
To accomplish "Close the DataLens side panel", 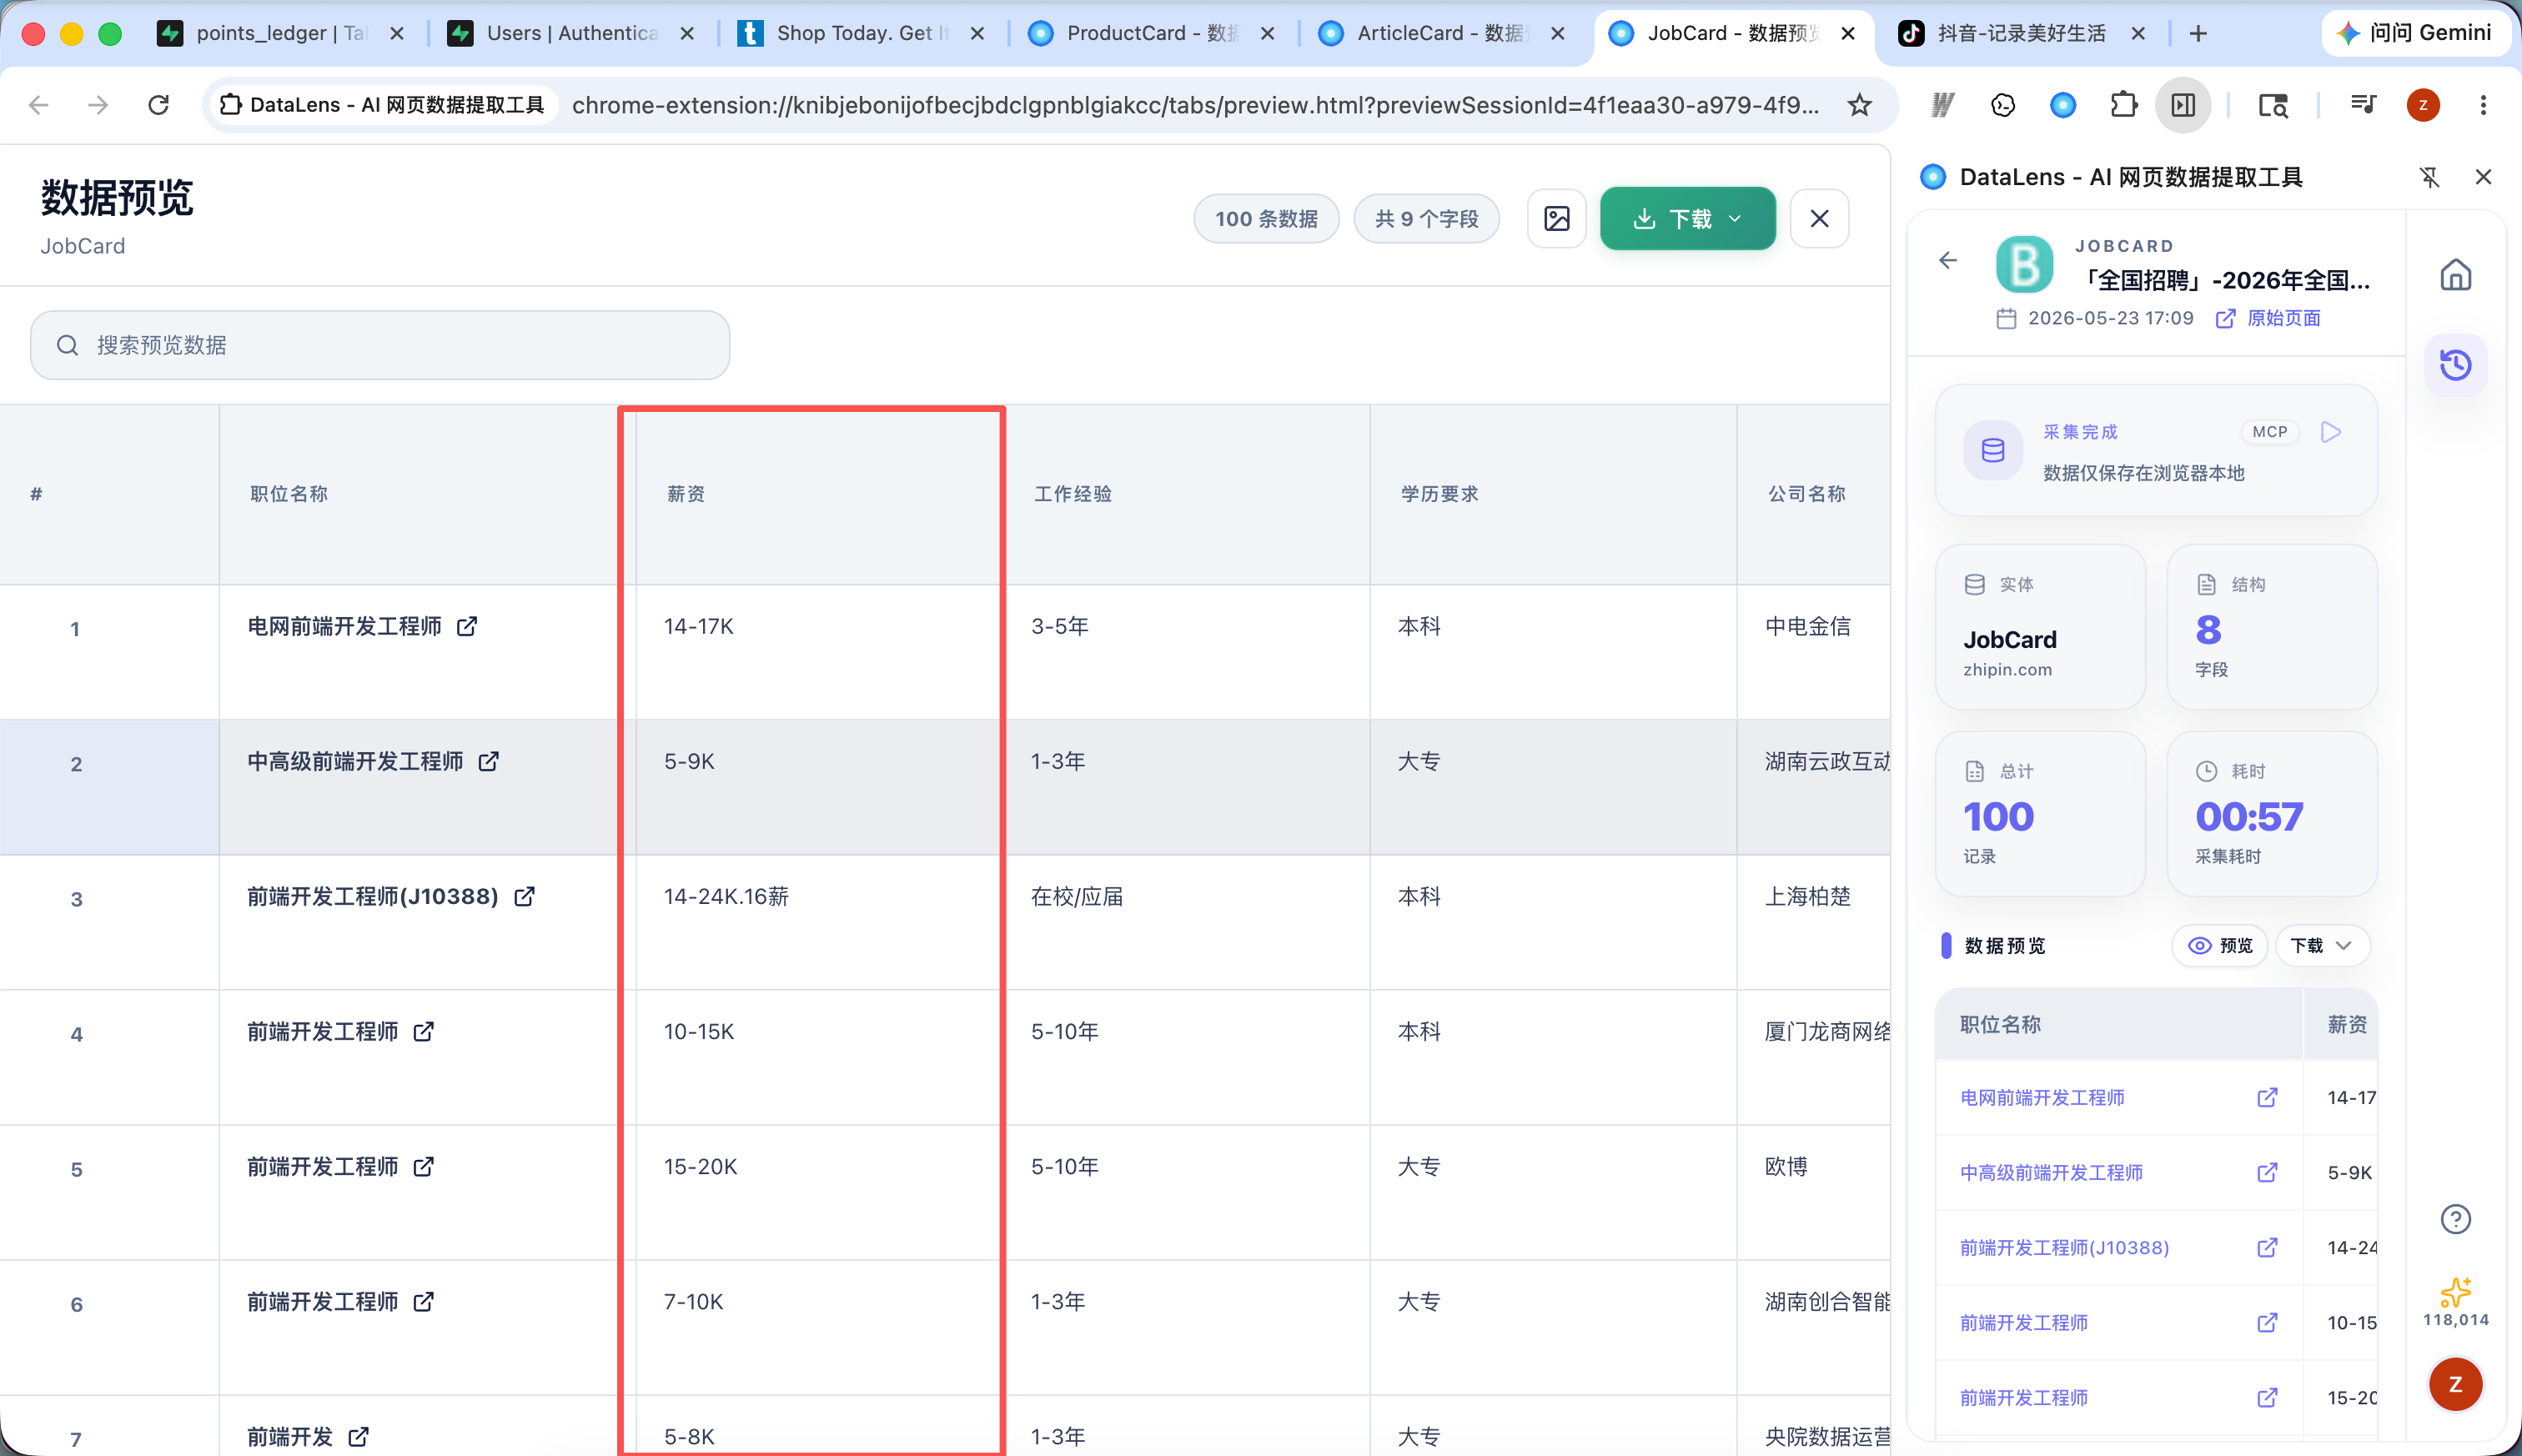I will click(x=2483, y=177).
